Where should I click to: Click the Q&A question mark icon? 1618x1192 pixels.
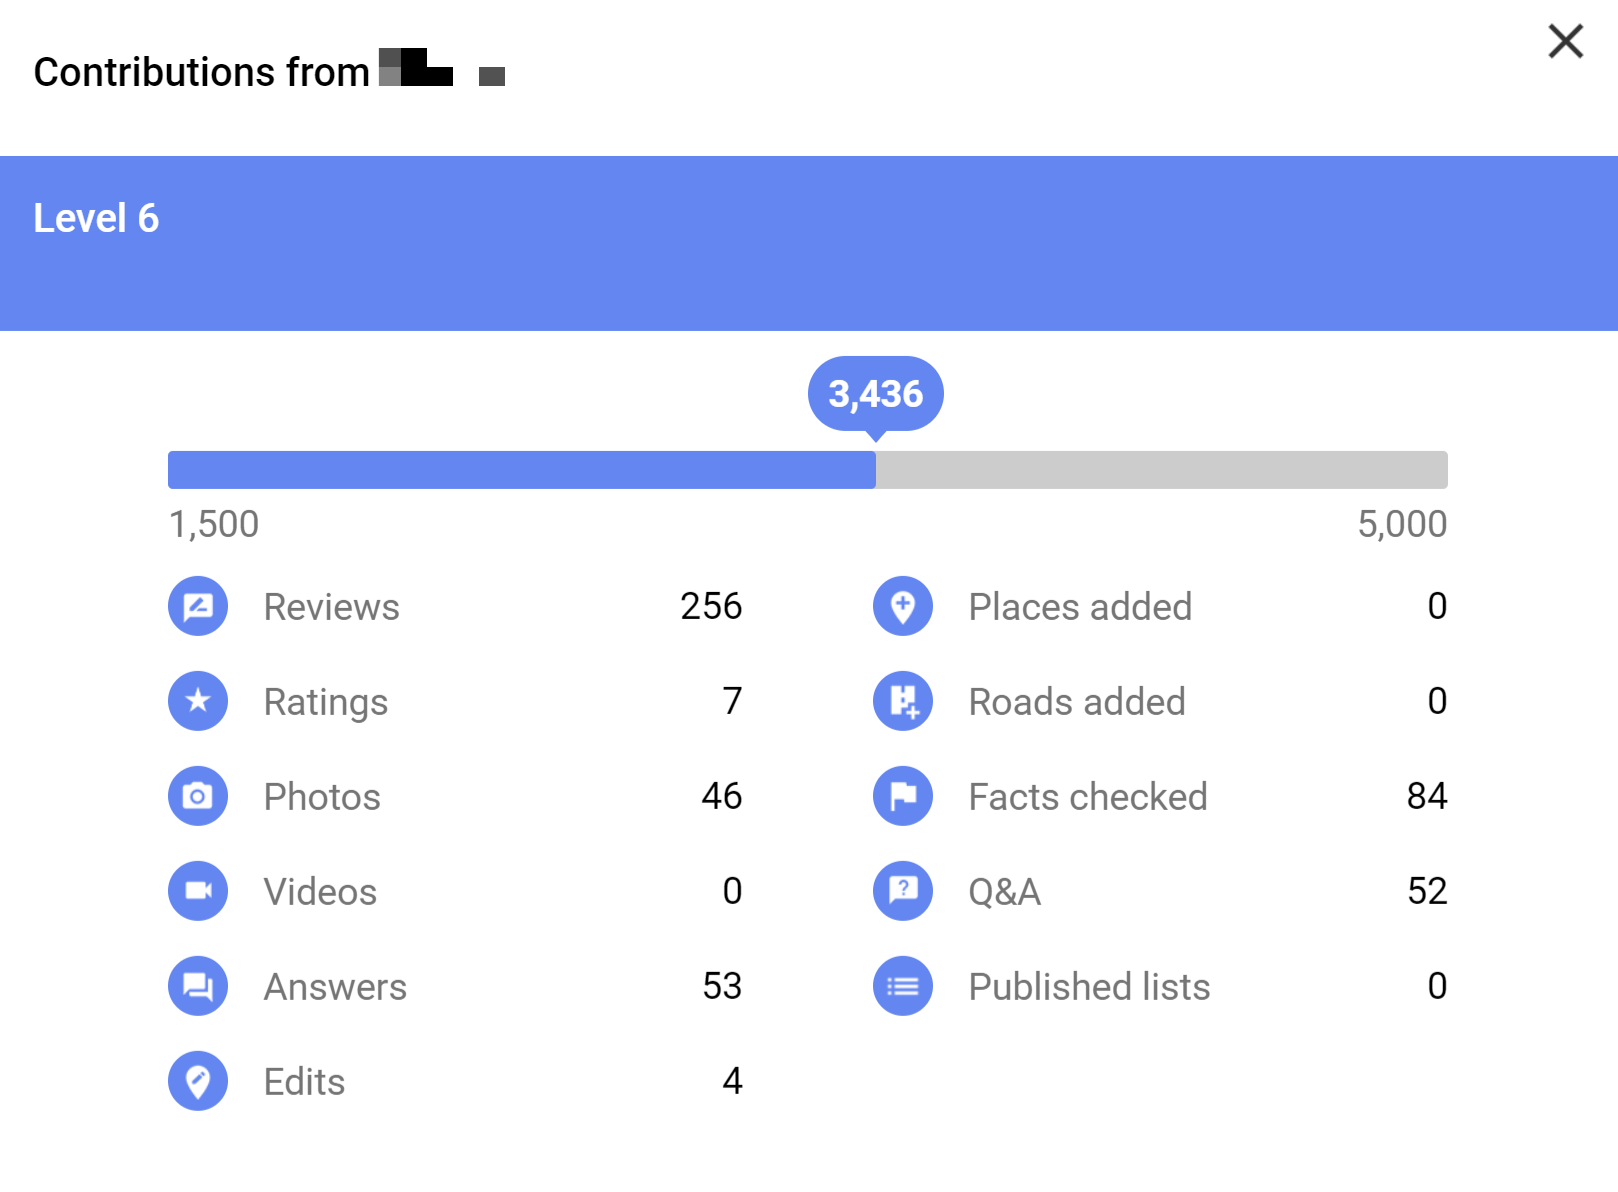tap(902, 891)
